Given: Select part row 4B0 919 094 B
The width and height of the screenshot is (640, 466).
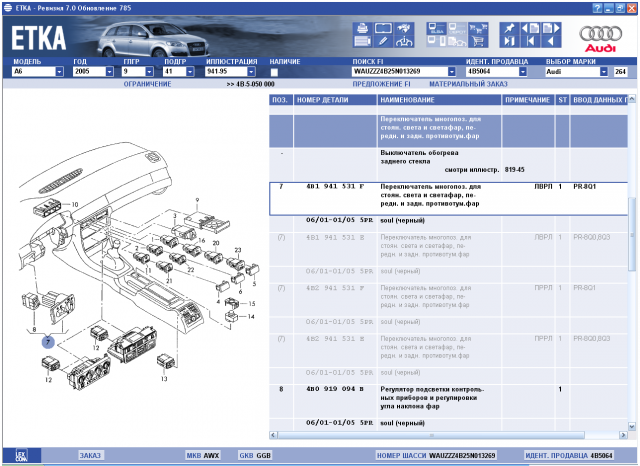Looking at the screenshot, I should tap(449, 402).
